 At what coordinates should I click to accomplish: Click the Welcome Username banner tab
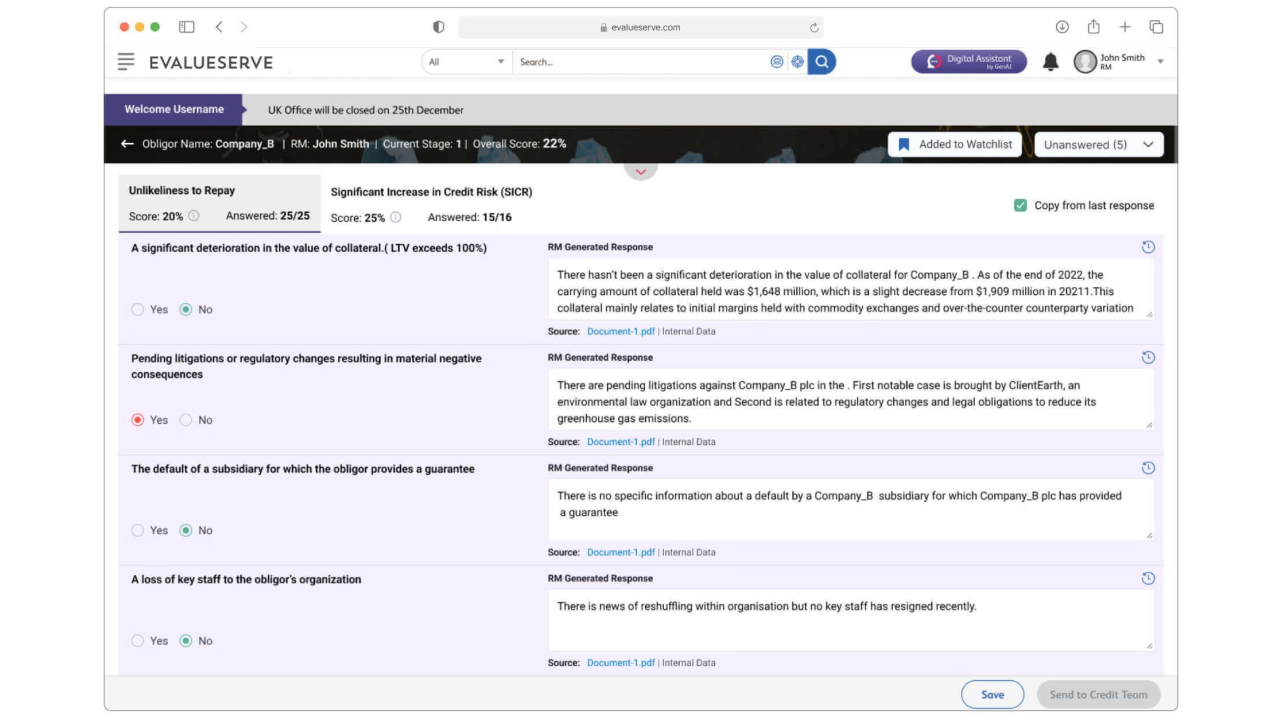174,110
